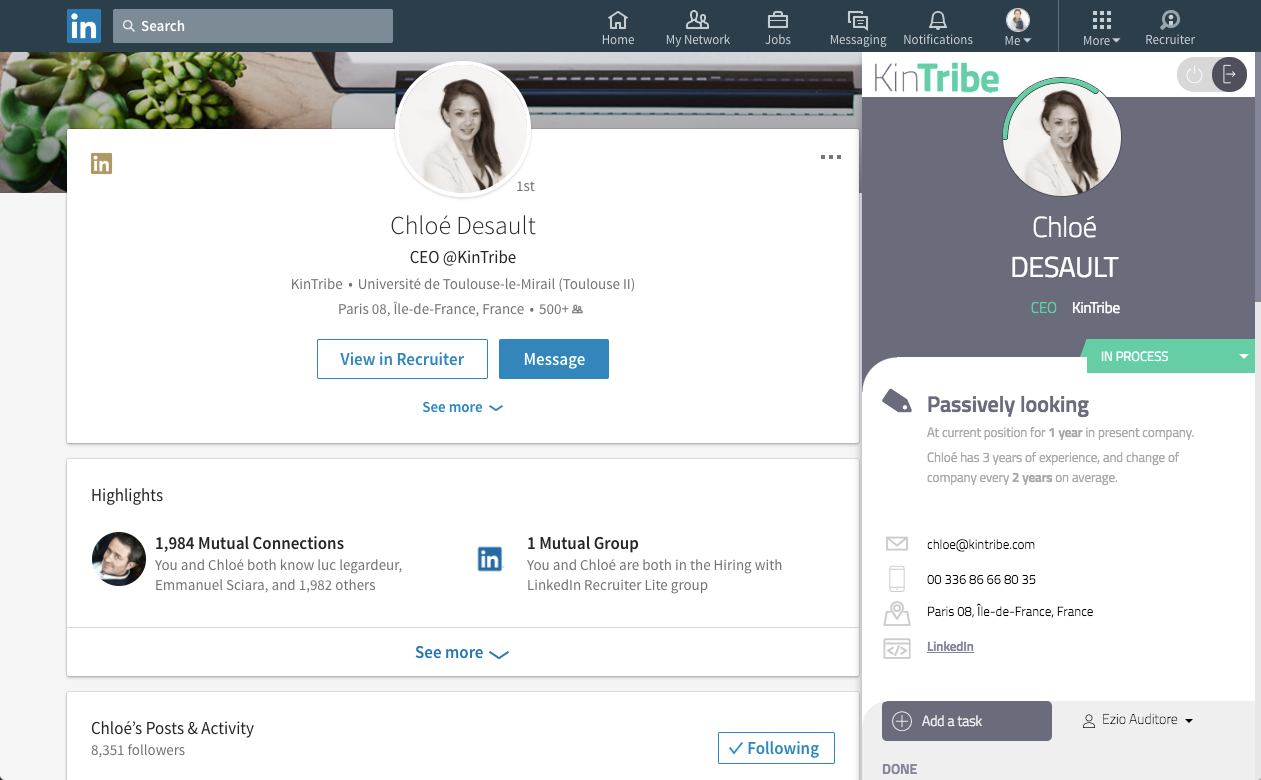Open the three-dot profile options
The width and height of the screenshot is (1261, 780).
[830, 157]
